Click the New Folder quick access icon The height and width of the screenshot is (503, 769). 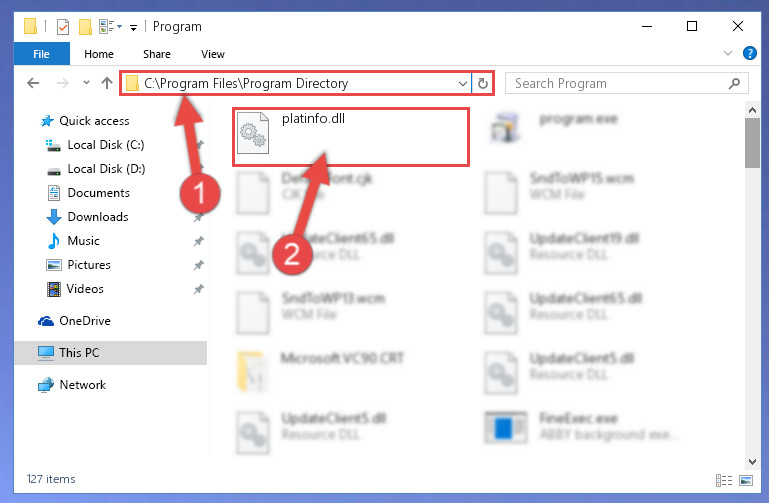85,26
